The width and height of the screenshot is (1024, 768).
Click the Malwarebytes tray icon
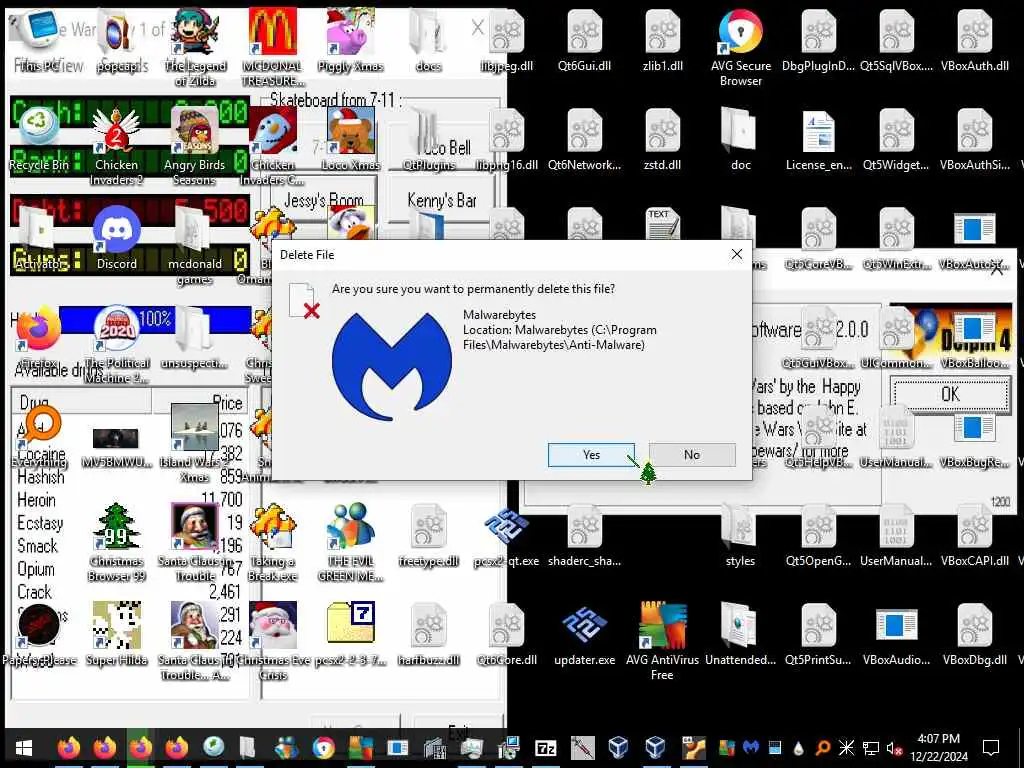click(x=751, y=747)
